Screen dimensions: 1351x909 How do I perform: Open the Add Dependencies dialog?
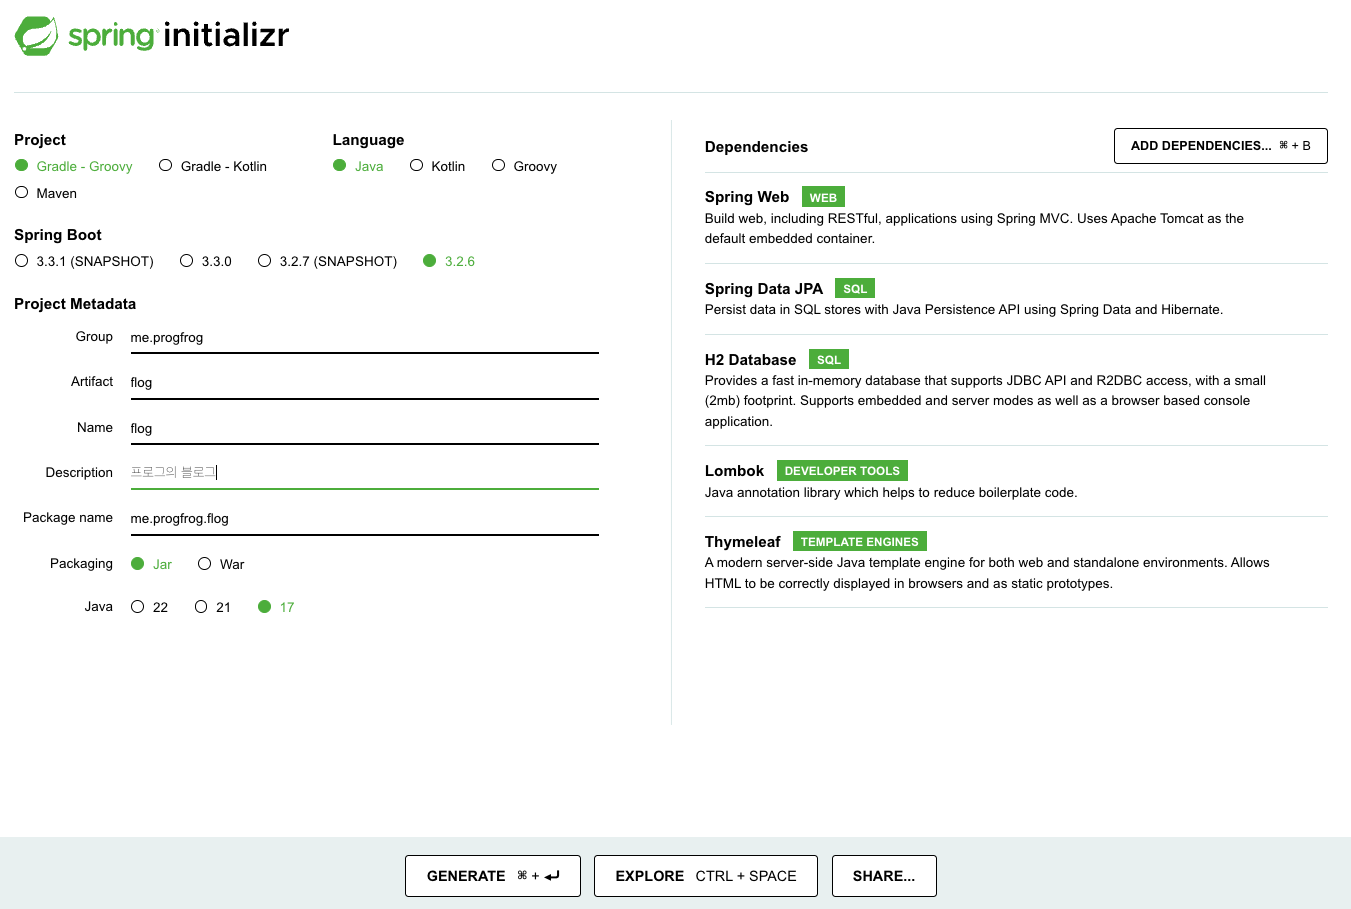pyautogui.click(x=1221, y=146)
